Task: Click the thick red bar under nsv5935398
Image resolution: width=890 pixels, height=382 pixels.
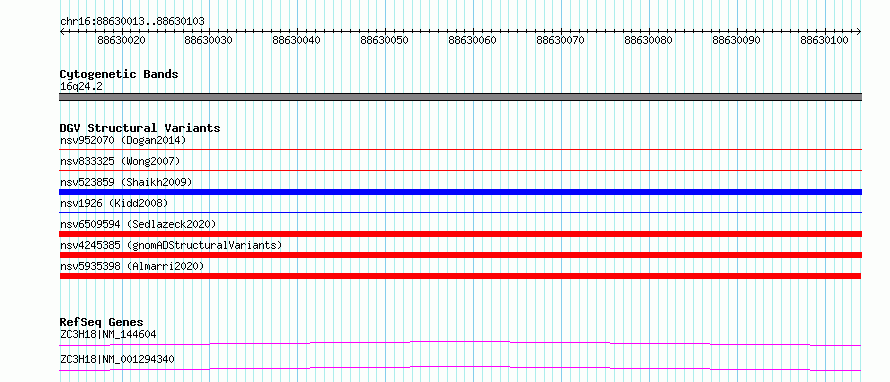Action: click(460, 276)
